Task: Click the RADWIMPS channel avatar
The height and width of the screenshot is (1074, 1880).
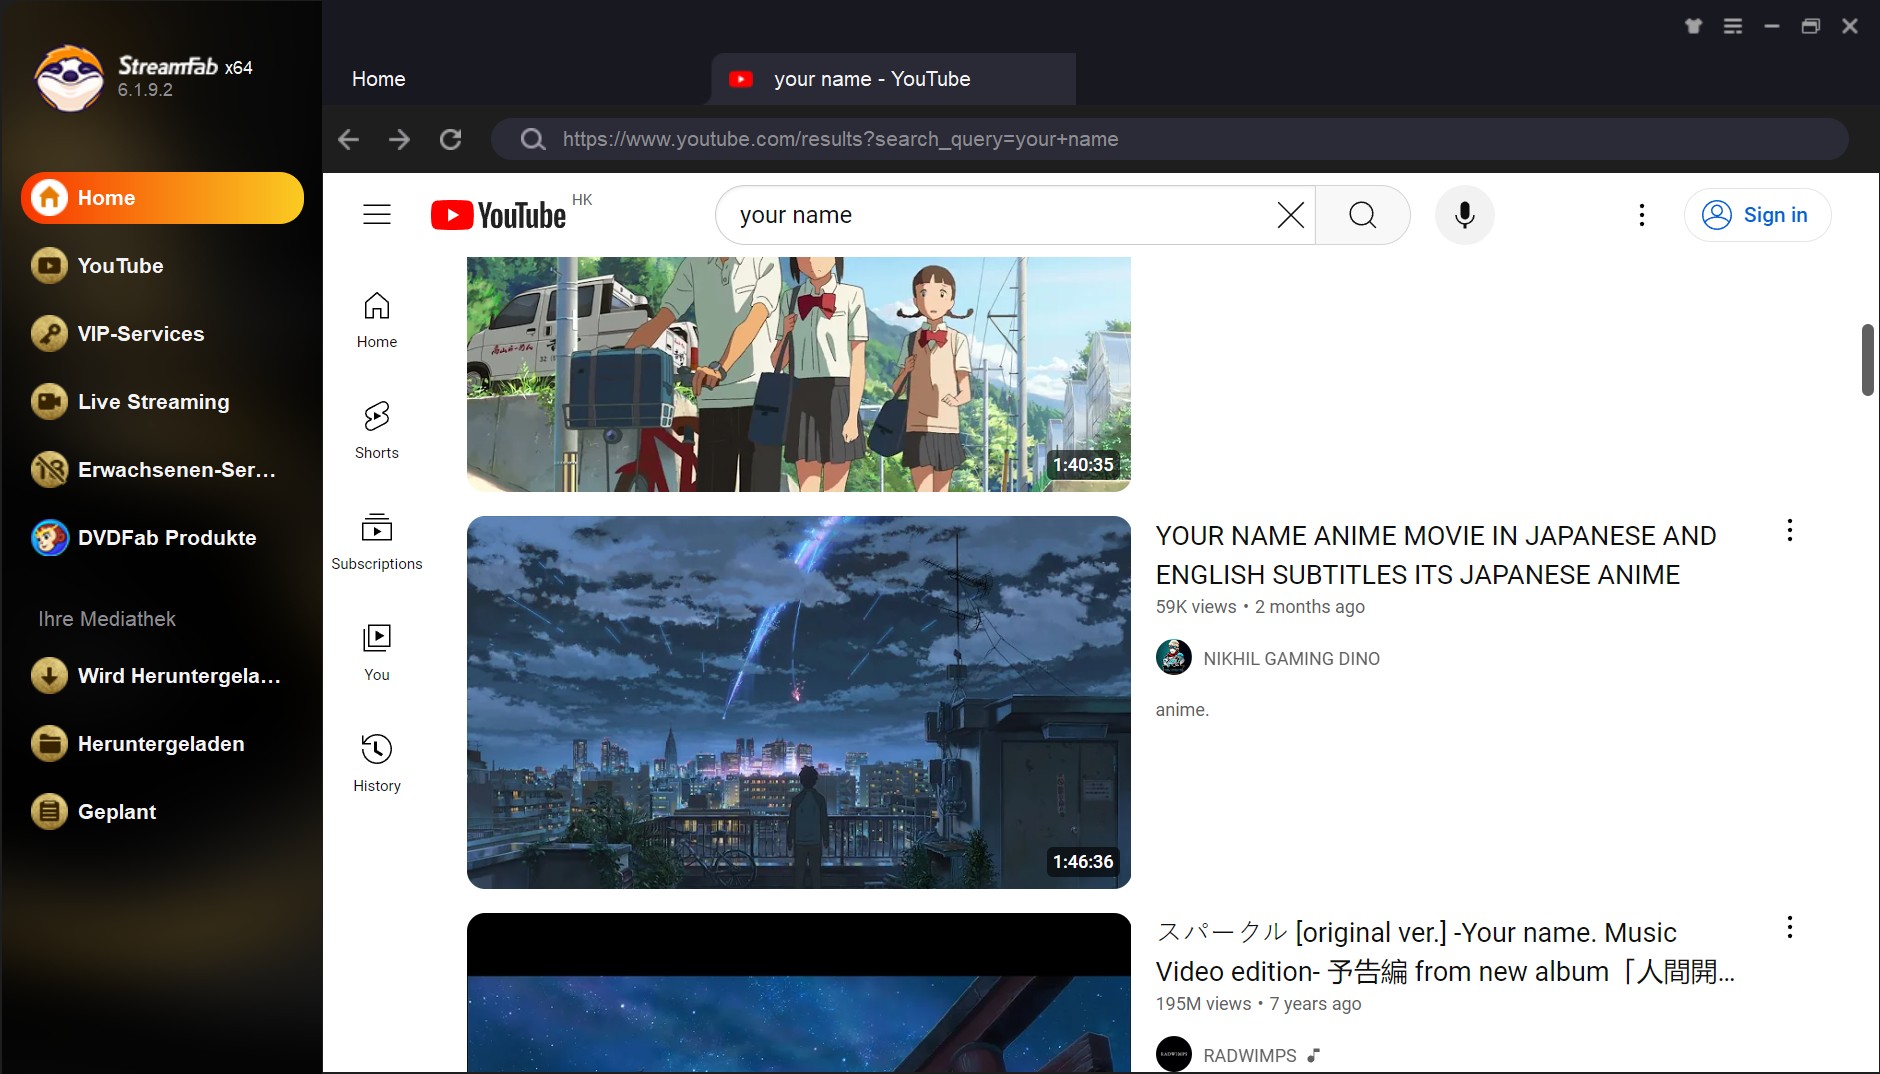Action: tap(1174, 1054)
